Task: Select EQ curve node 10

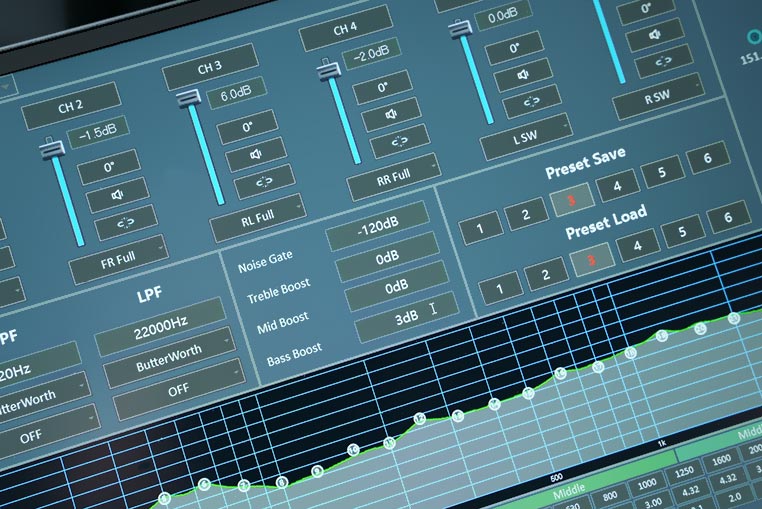Action: (x=353, y=450)
